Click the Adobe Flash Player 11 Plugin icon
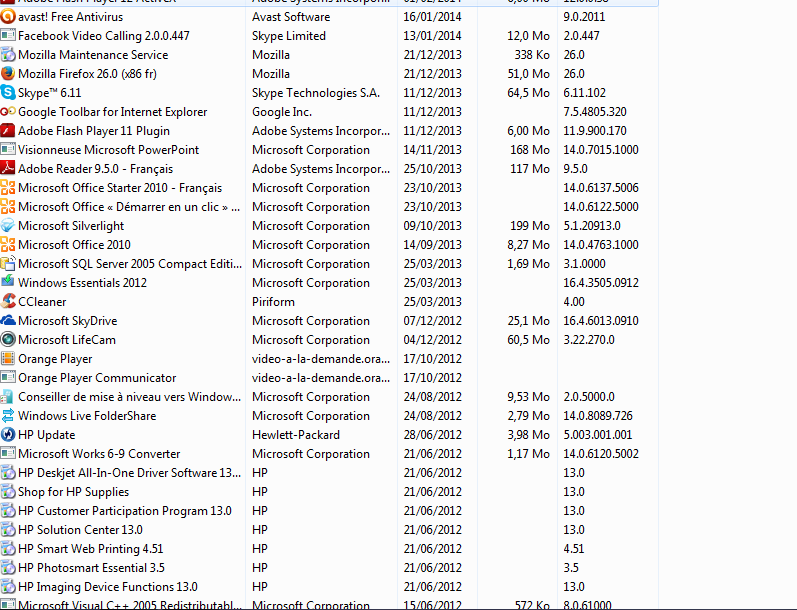Viewport: 797px width, 610px height. pos(8,131)
